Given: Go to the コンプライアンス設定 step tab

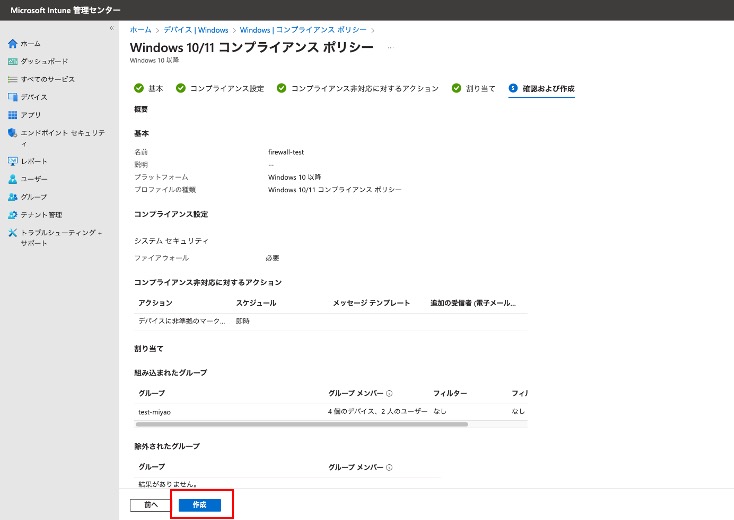Looking at the screenshot, I should click(x=220, y=88).
